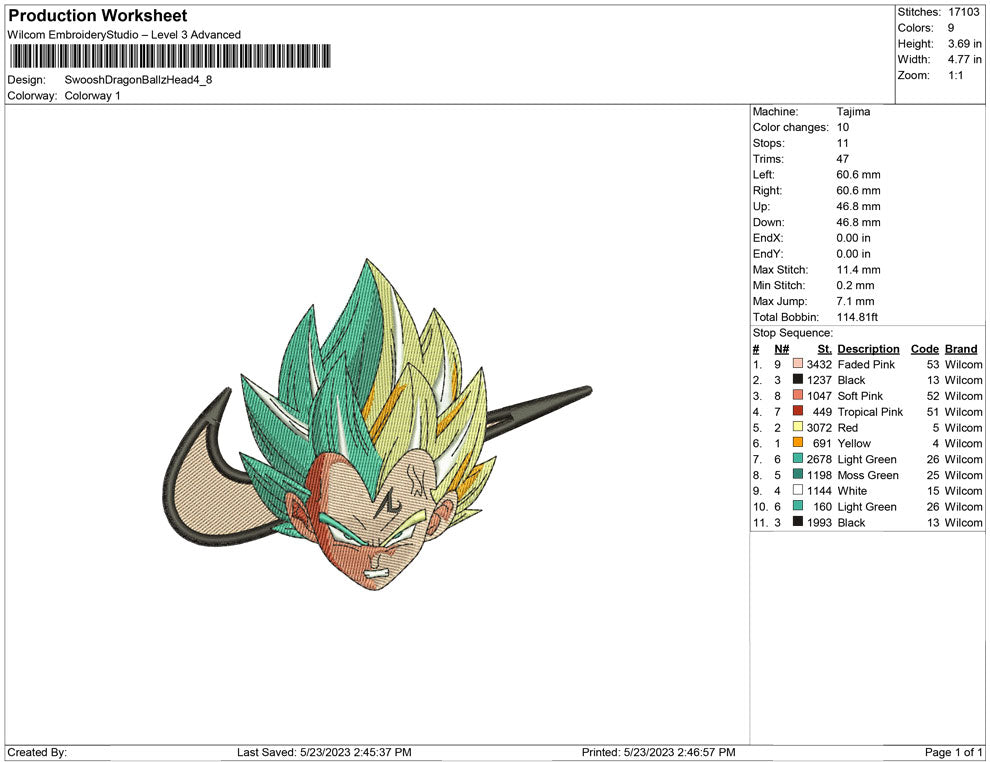Click the Brand column header
Viewport: 990px width, 762px height.
click(961, 349)
